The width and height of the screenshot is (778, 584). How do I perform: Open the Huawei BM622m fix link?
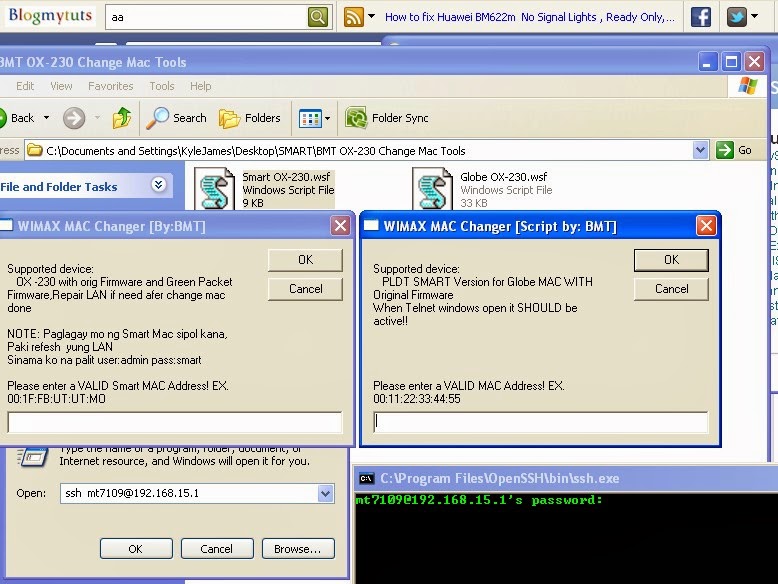pos(529,17)
